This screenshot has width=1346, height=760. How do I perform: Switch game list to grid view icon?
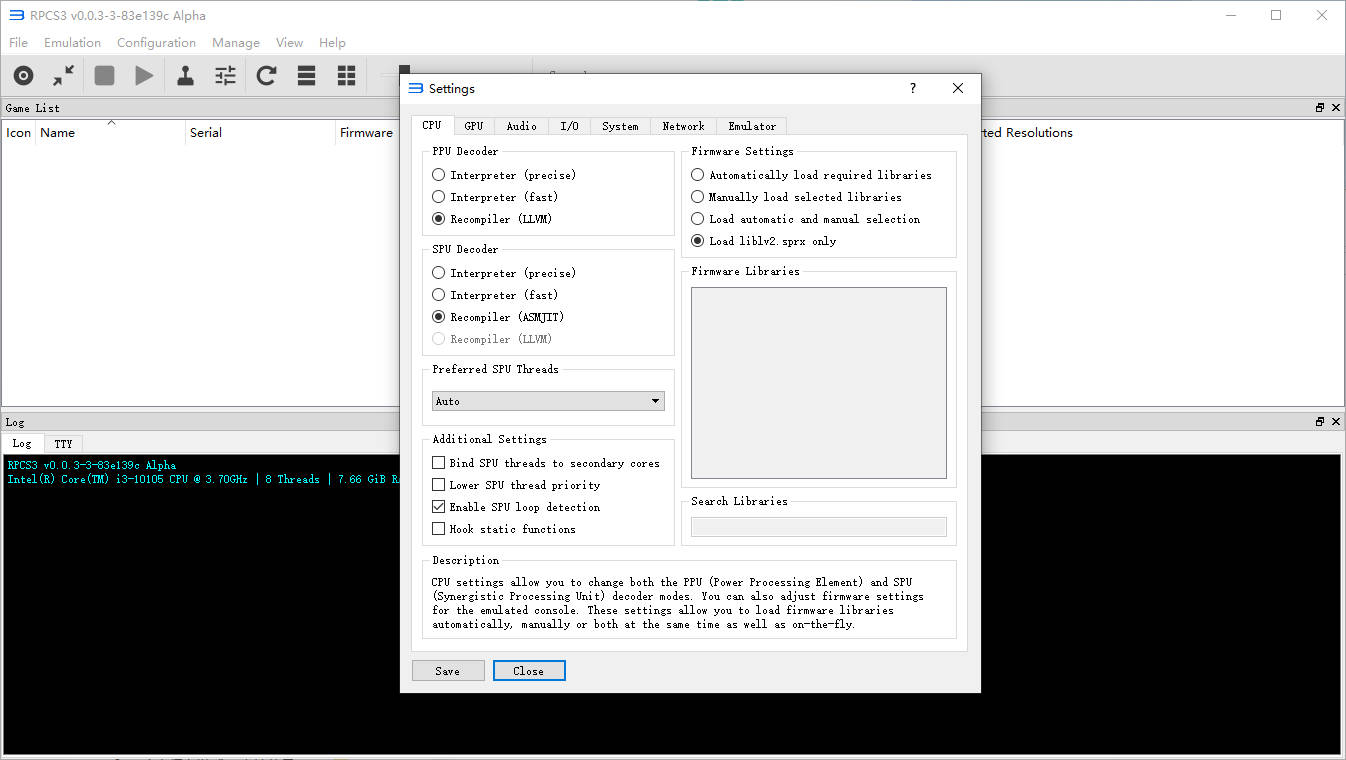[346, 75]
